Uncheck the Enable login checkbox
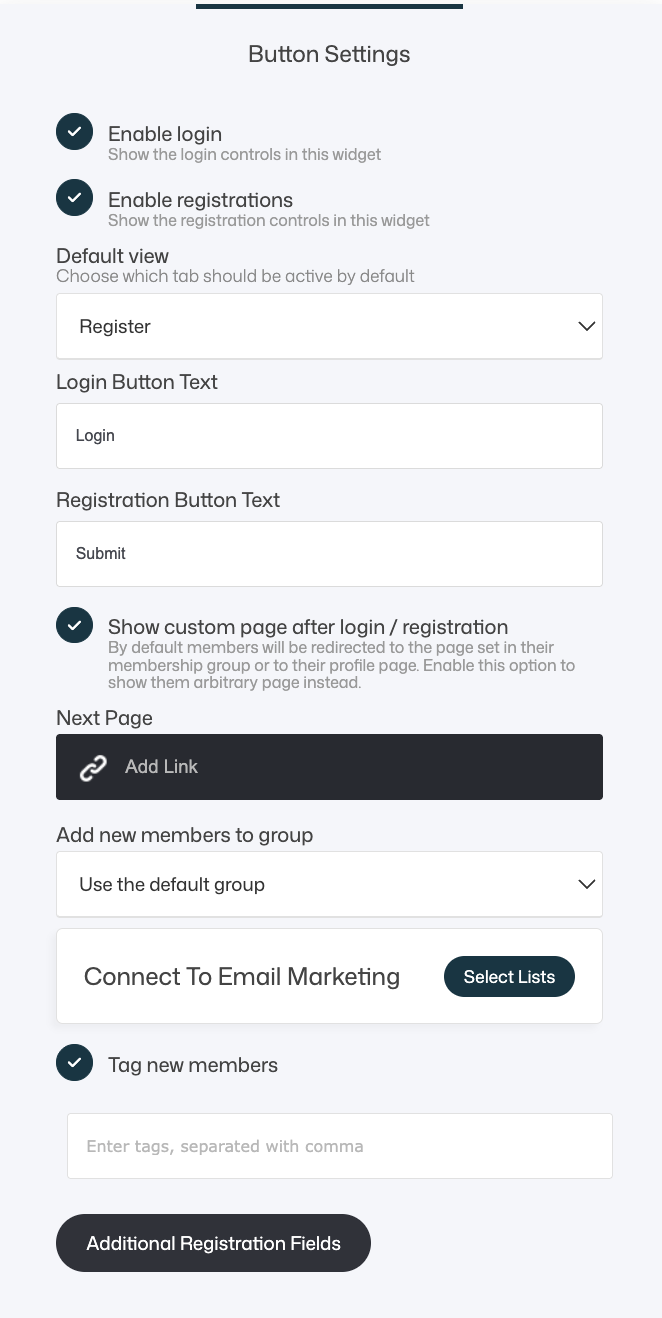Image resolution: width=662 pixels, height=1318 pixels. [74, 132]
